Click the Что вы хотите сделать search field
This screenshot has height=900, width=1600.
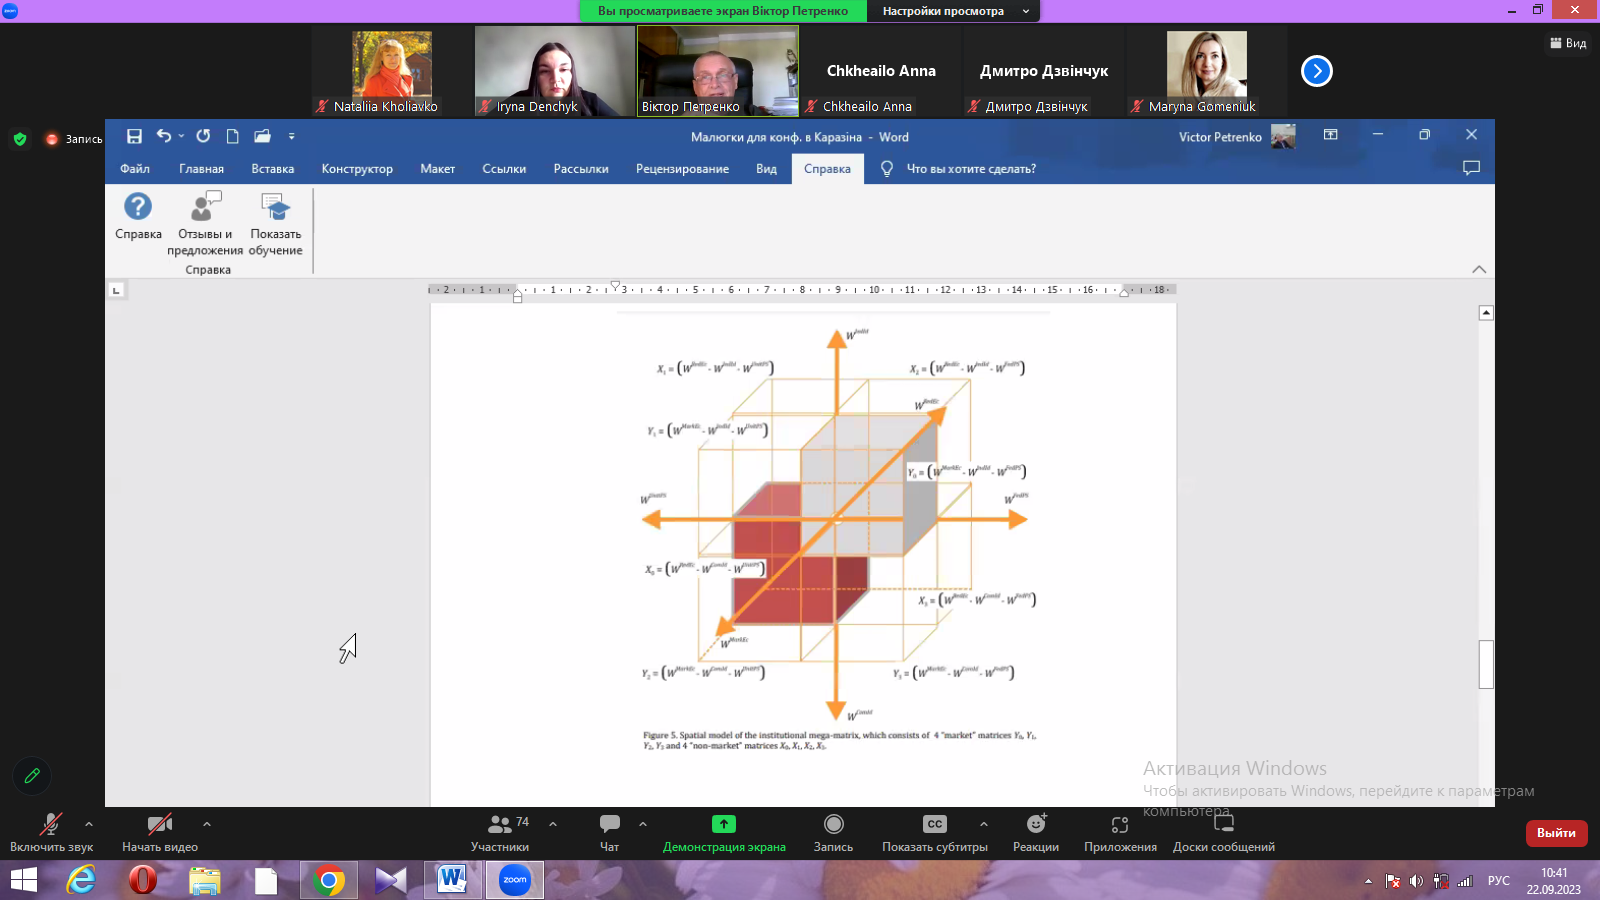click(970, 169)
